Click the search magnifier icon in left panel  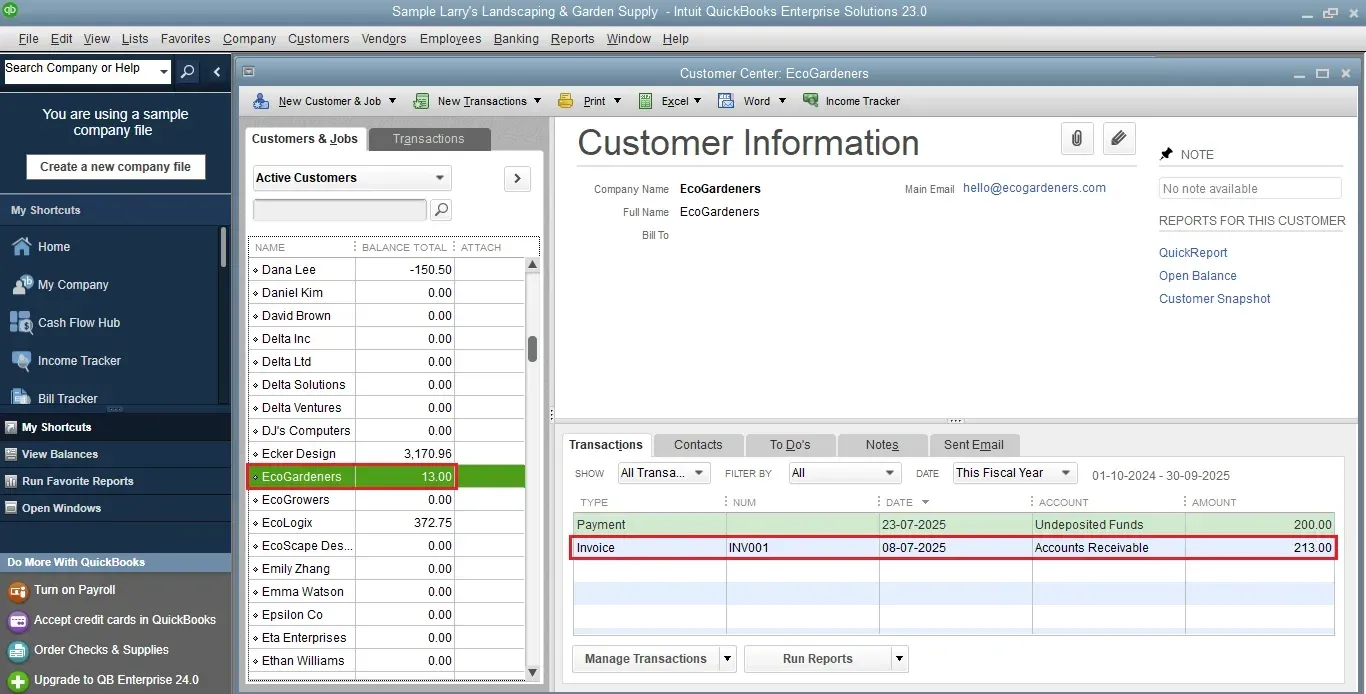pyautogui.click(x=188, y=72)
